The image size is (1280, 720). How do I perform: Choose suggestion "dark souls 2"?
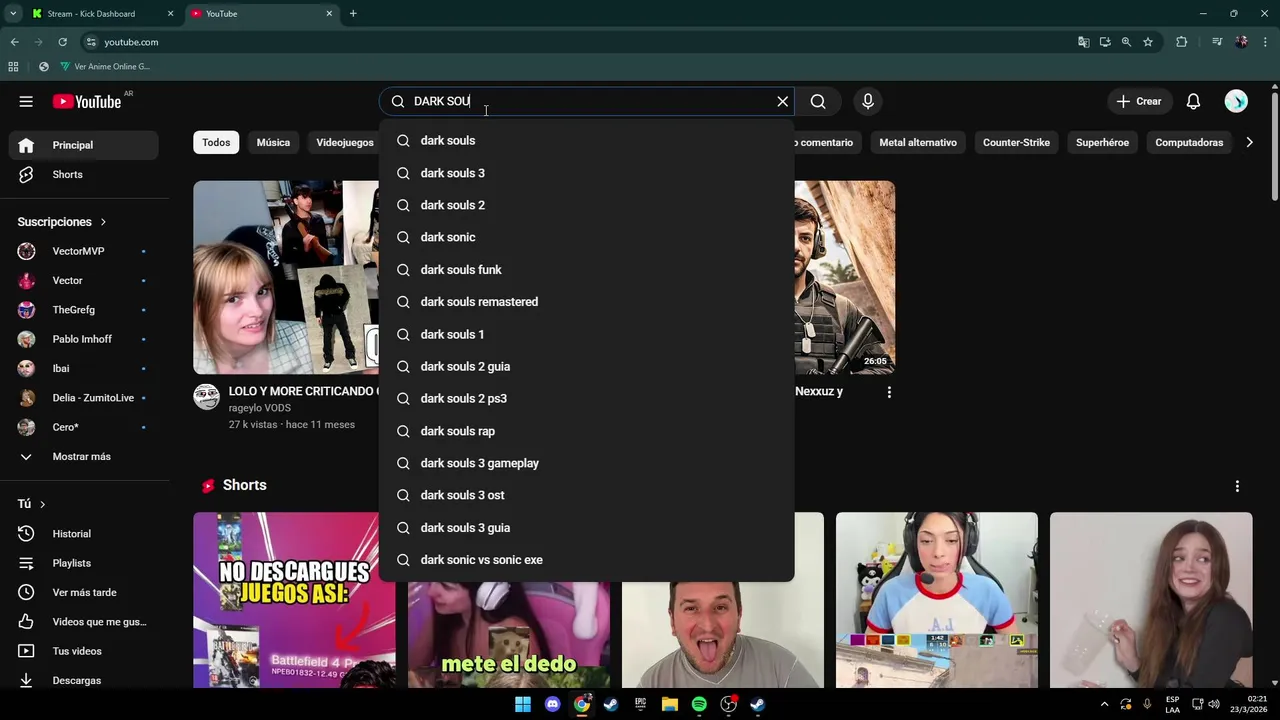click(586, 205)
